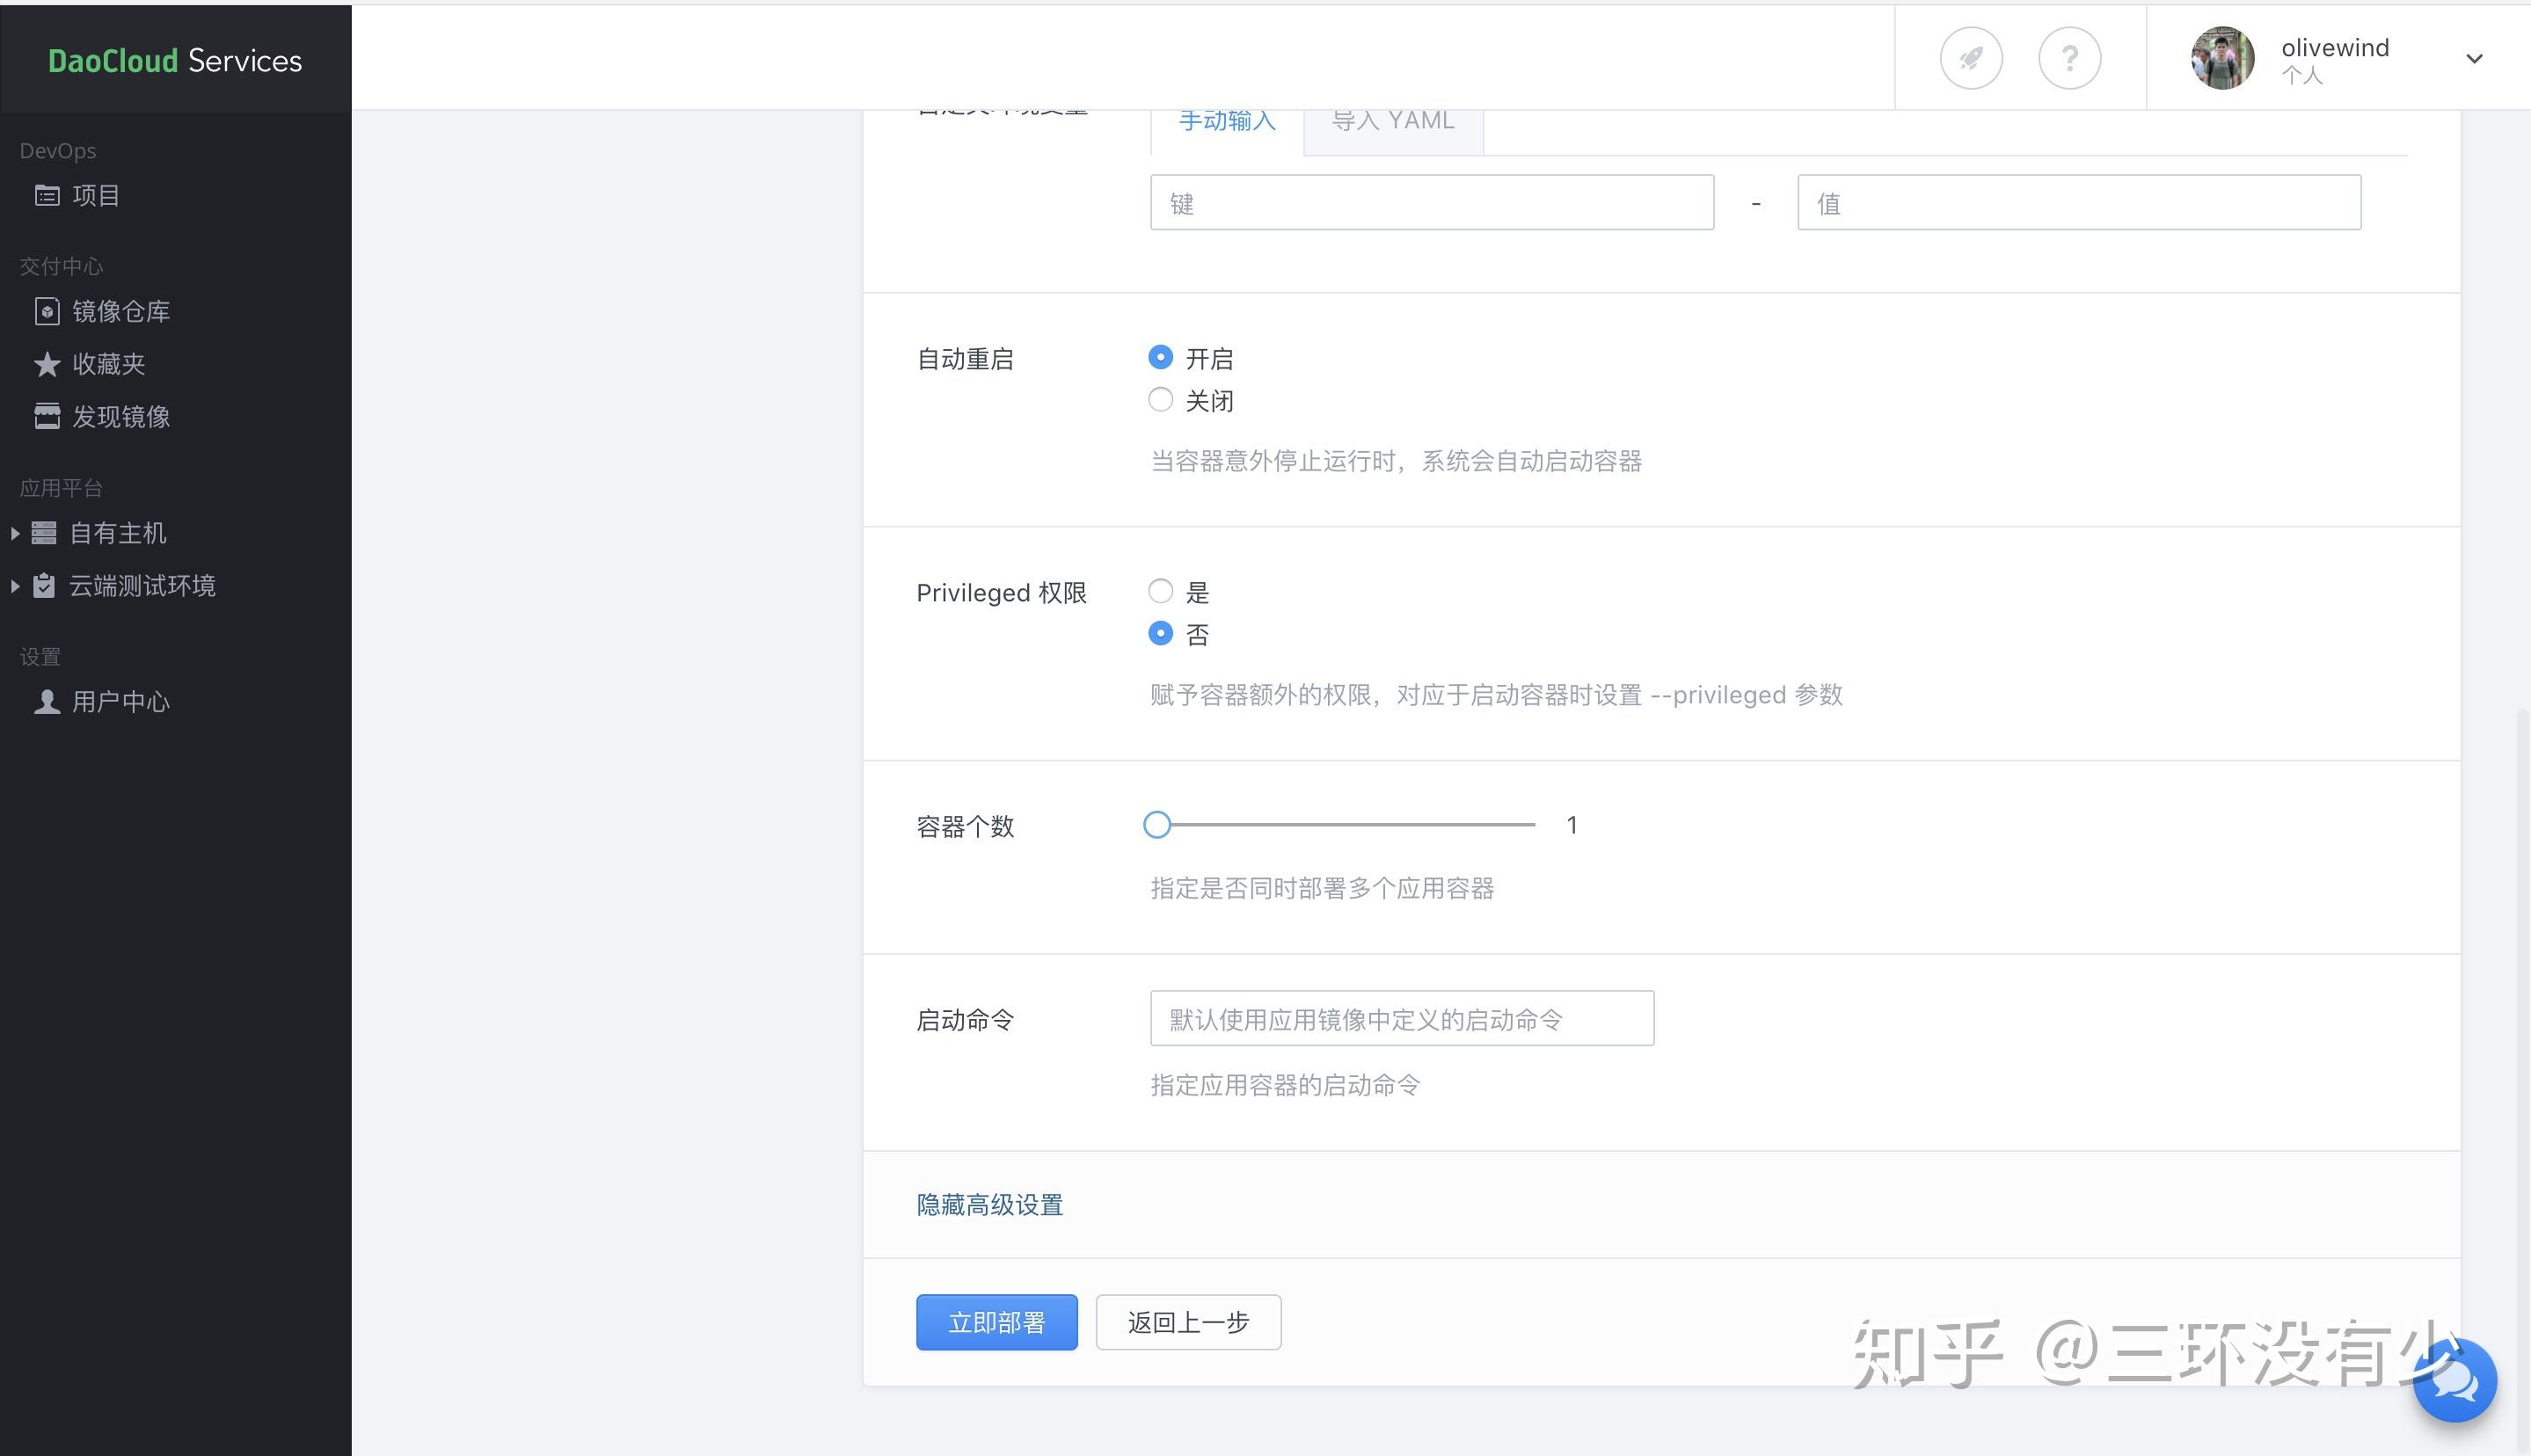
Task: Expand the 自有主机 tree arrow
Action: 15,534
